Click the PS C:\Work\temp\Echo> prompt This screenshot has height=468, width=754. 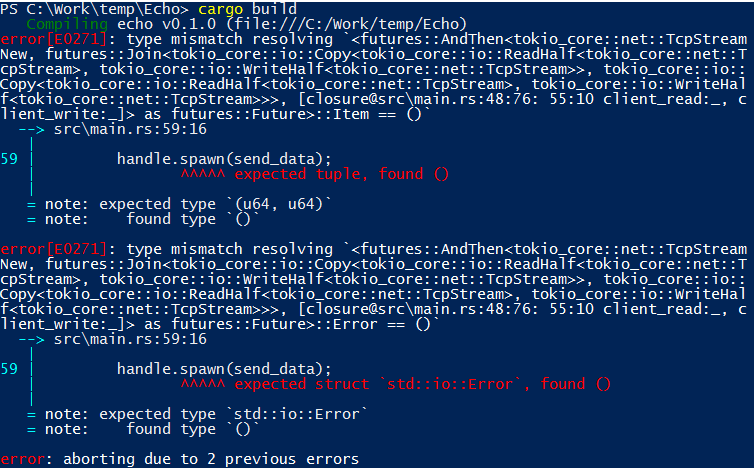[x=95, y=9]
